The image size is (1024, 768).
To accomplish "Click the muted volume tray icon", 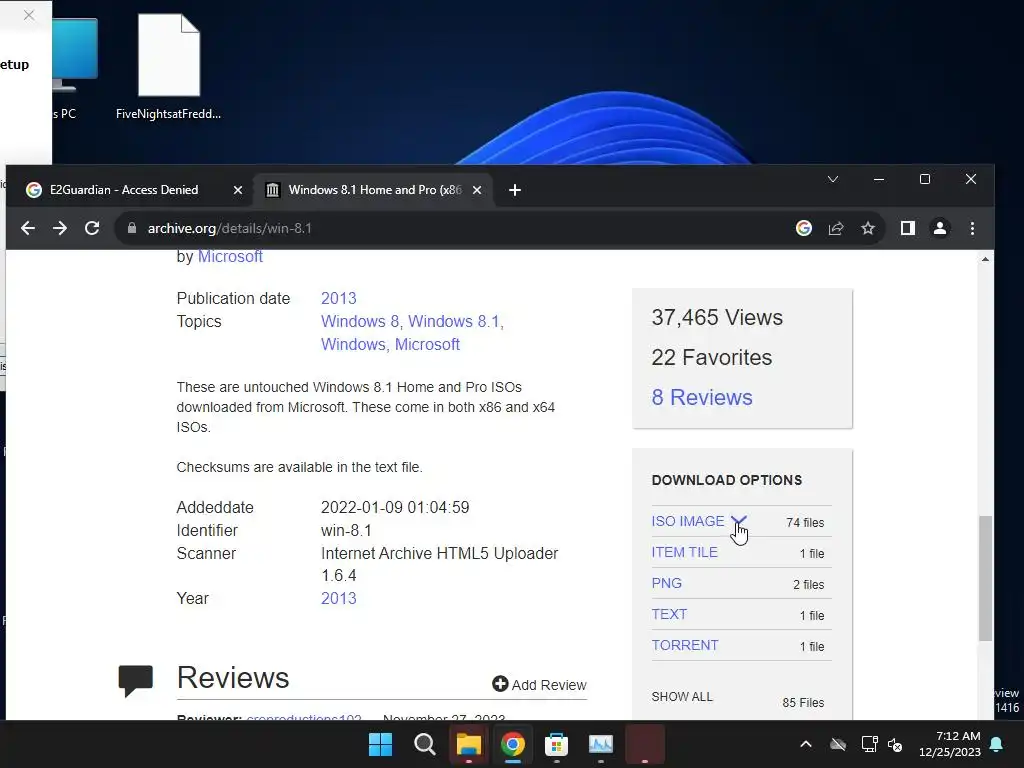I will [x=895, y=744].
